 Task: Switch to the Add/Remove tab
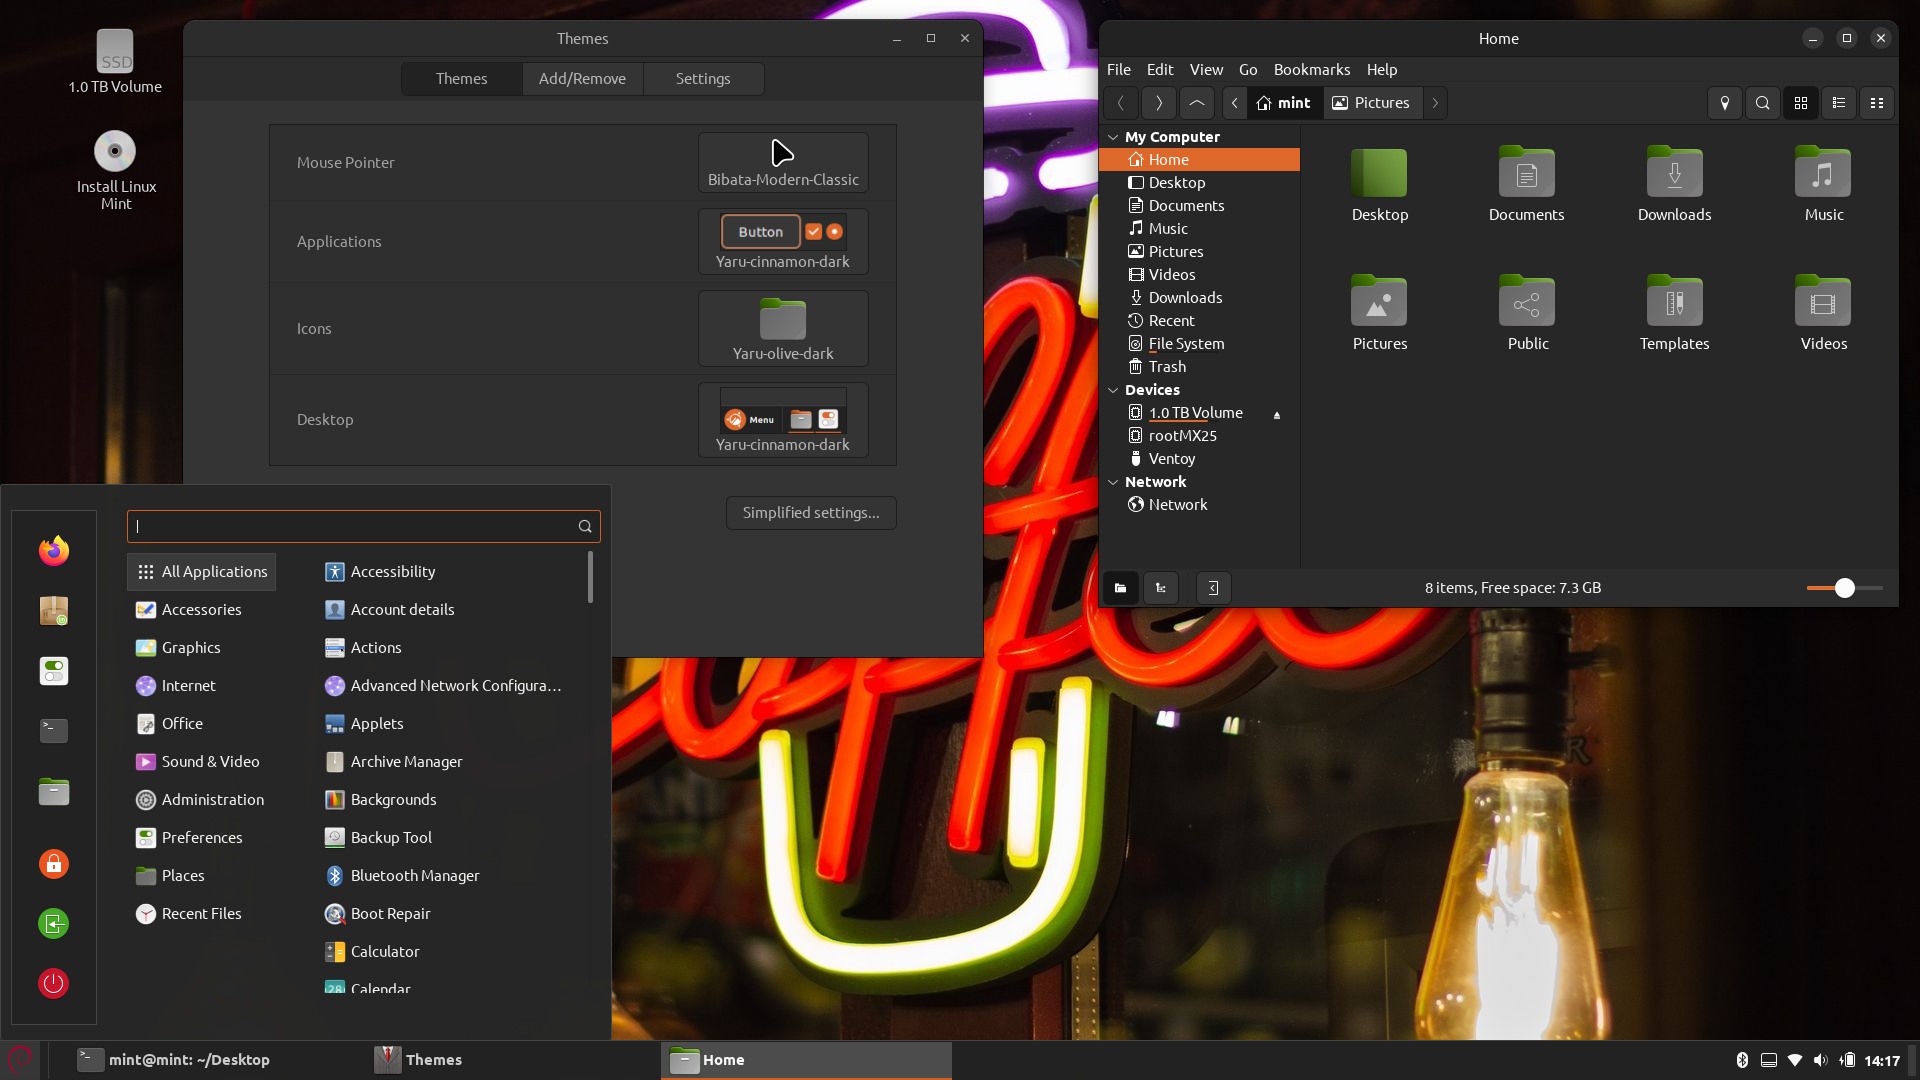[582, 79]
